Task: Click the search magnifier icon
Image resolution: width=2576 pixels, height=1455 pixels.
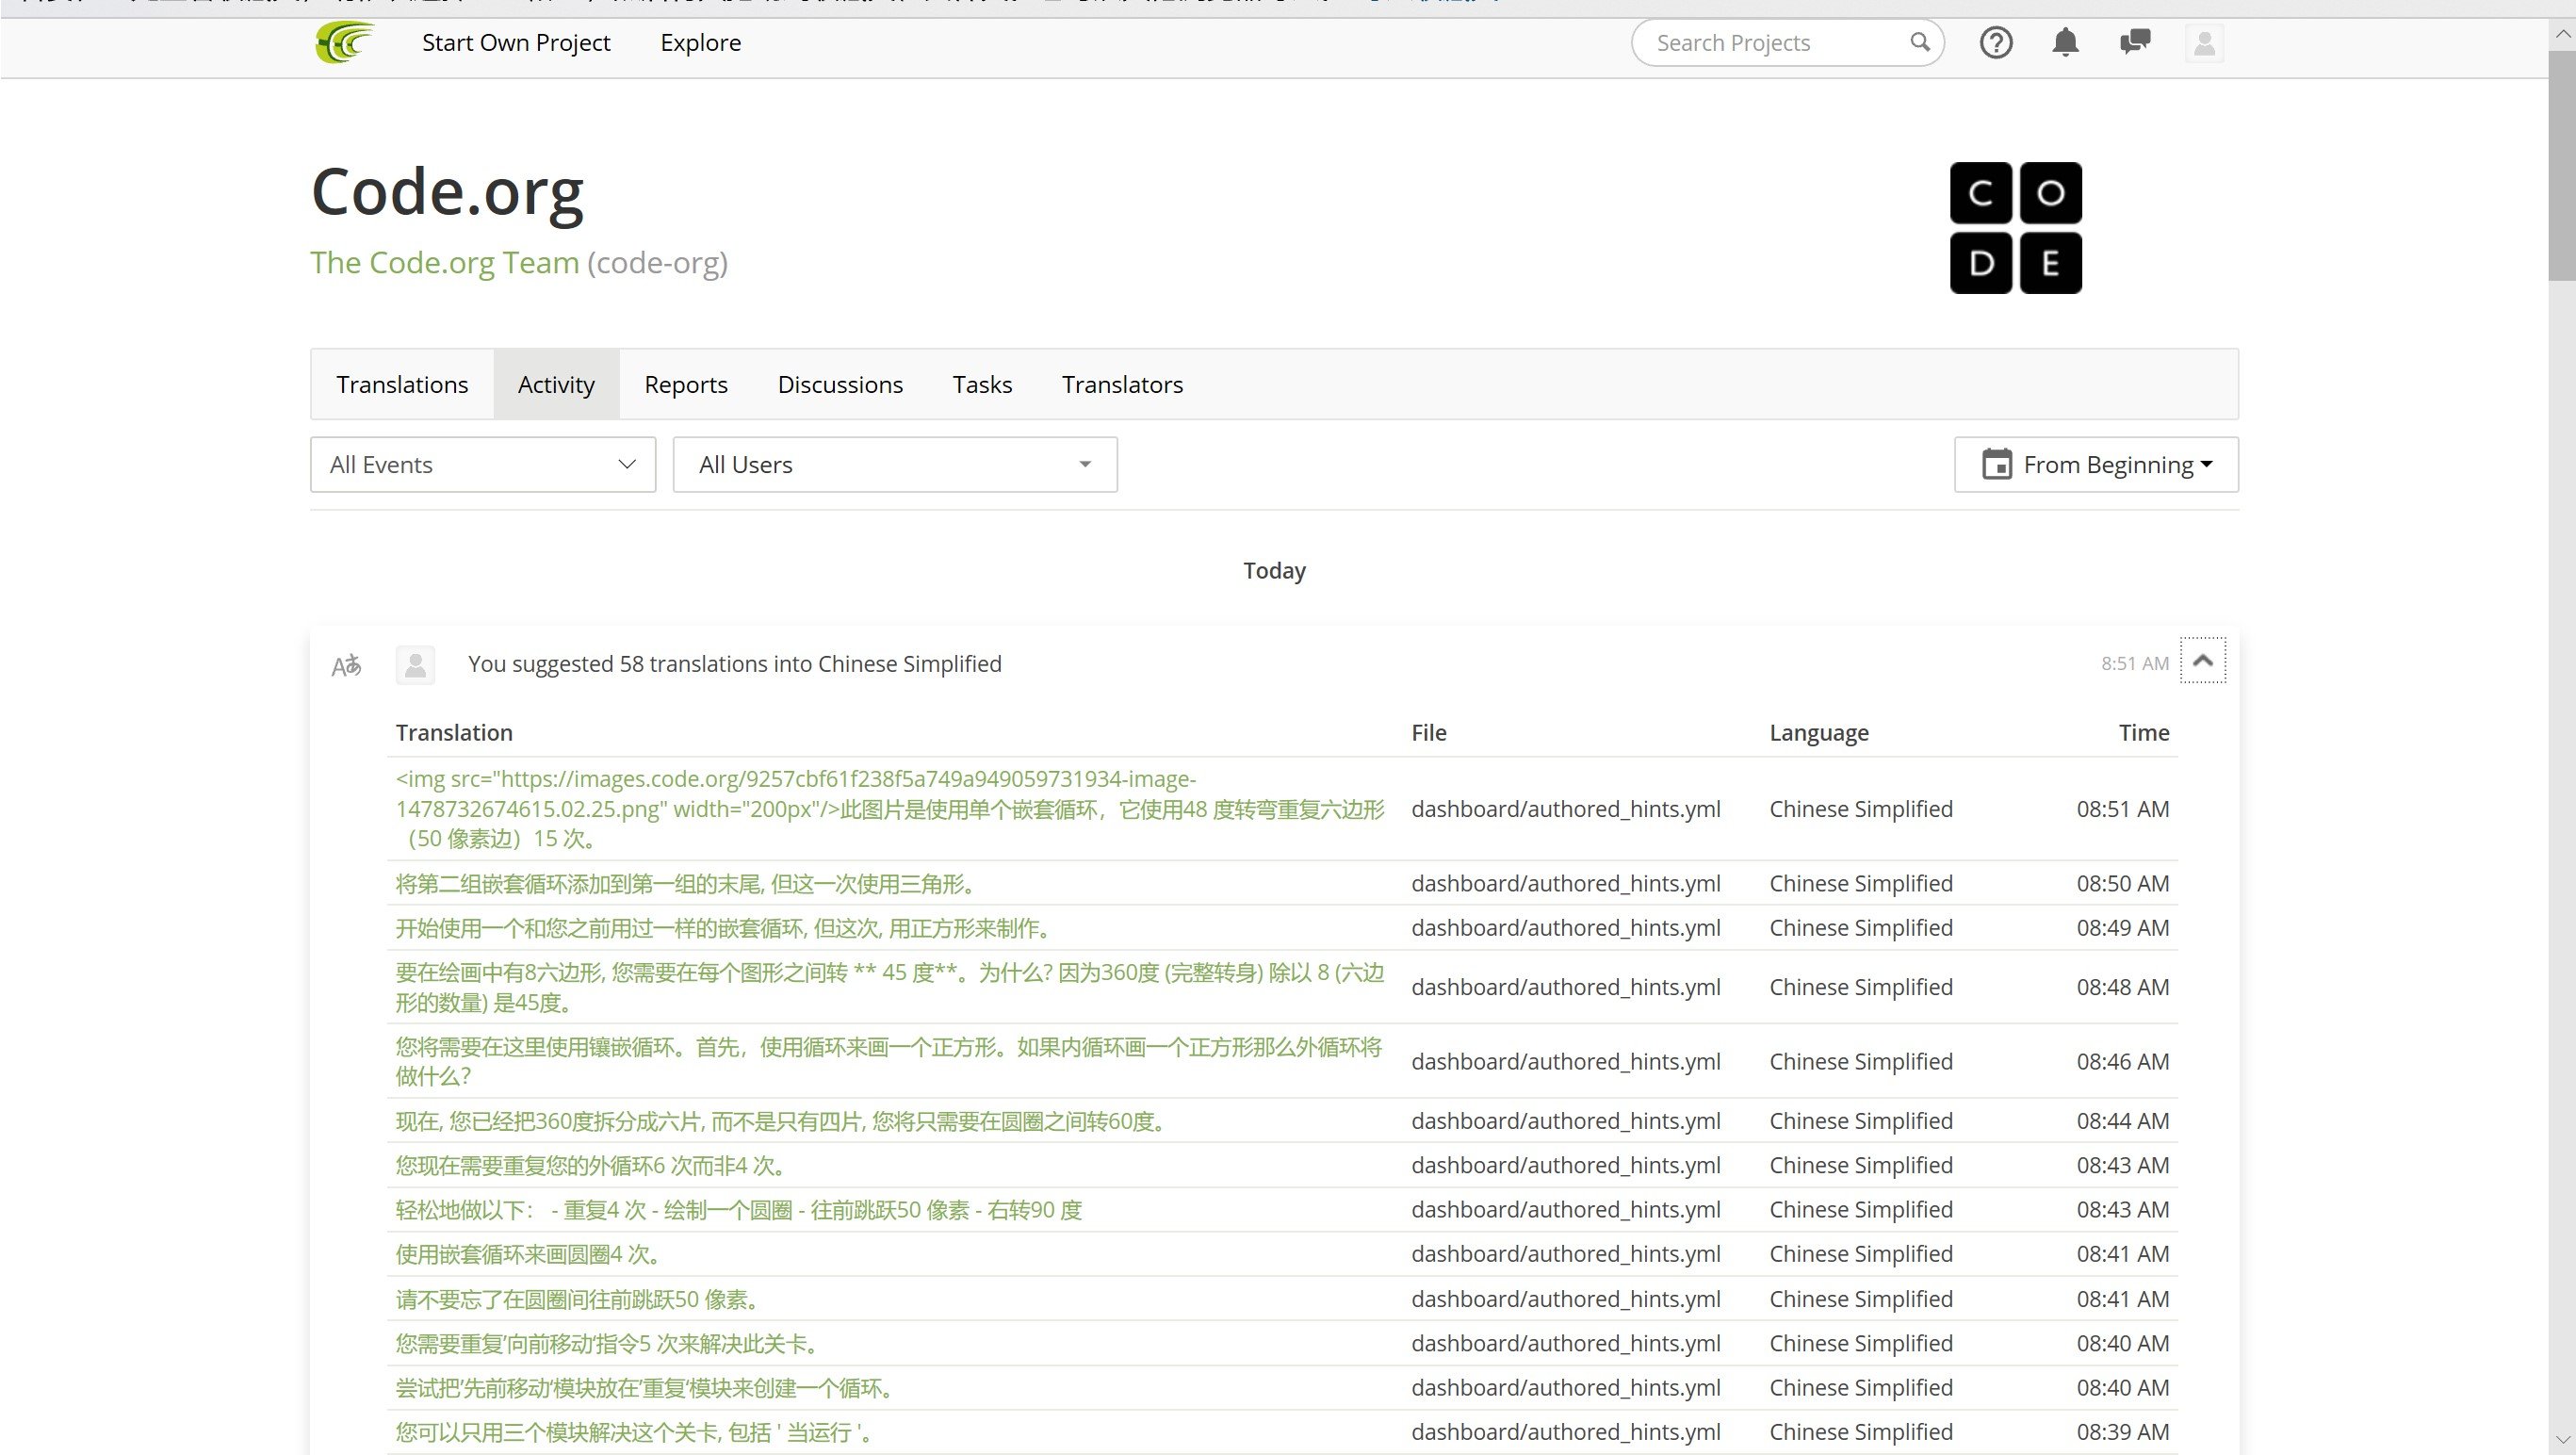Action: tap(1919, 42)
